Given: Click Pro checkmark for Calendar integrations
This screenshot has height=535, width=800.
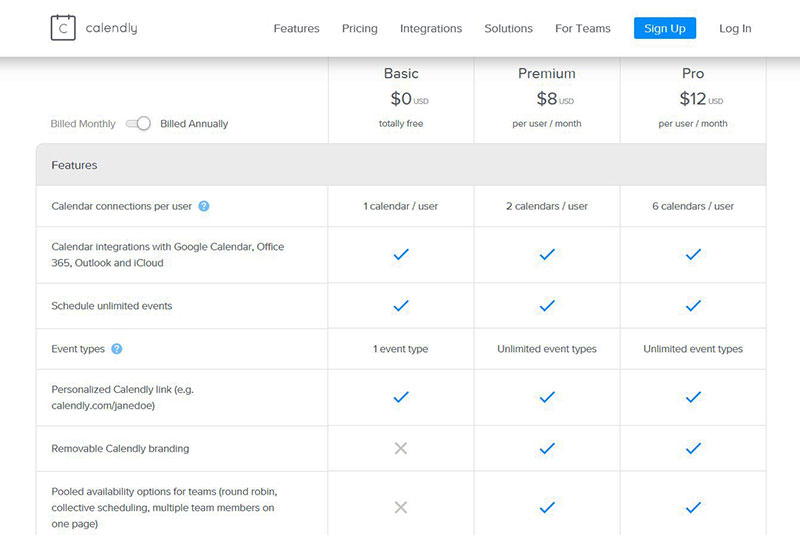Looking at the screenshot, I should coord(693,254).
